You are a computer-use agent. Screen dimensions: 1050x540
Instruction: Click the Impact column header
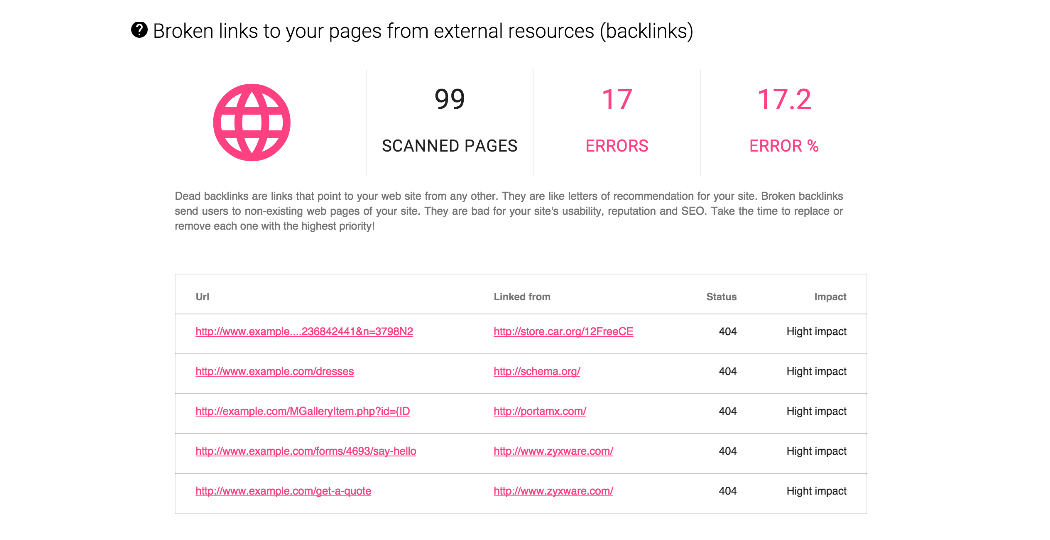(830, 296)
